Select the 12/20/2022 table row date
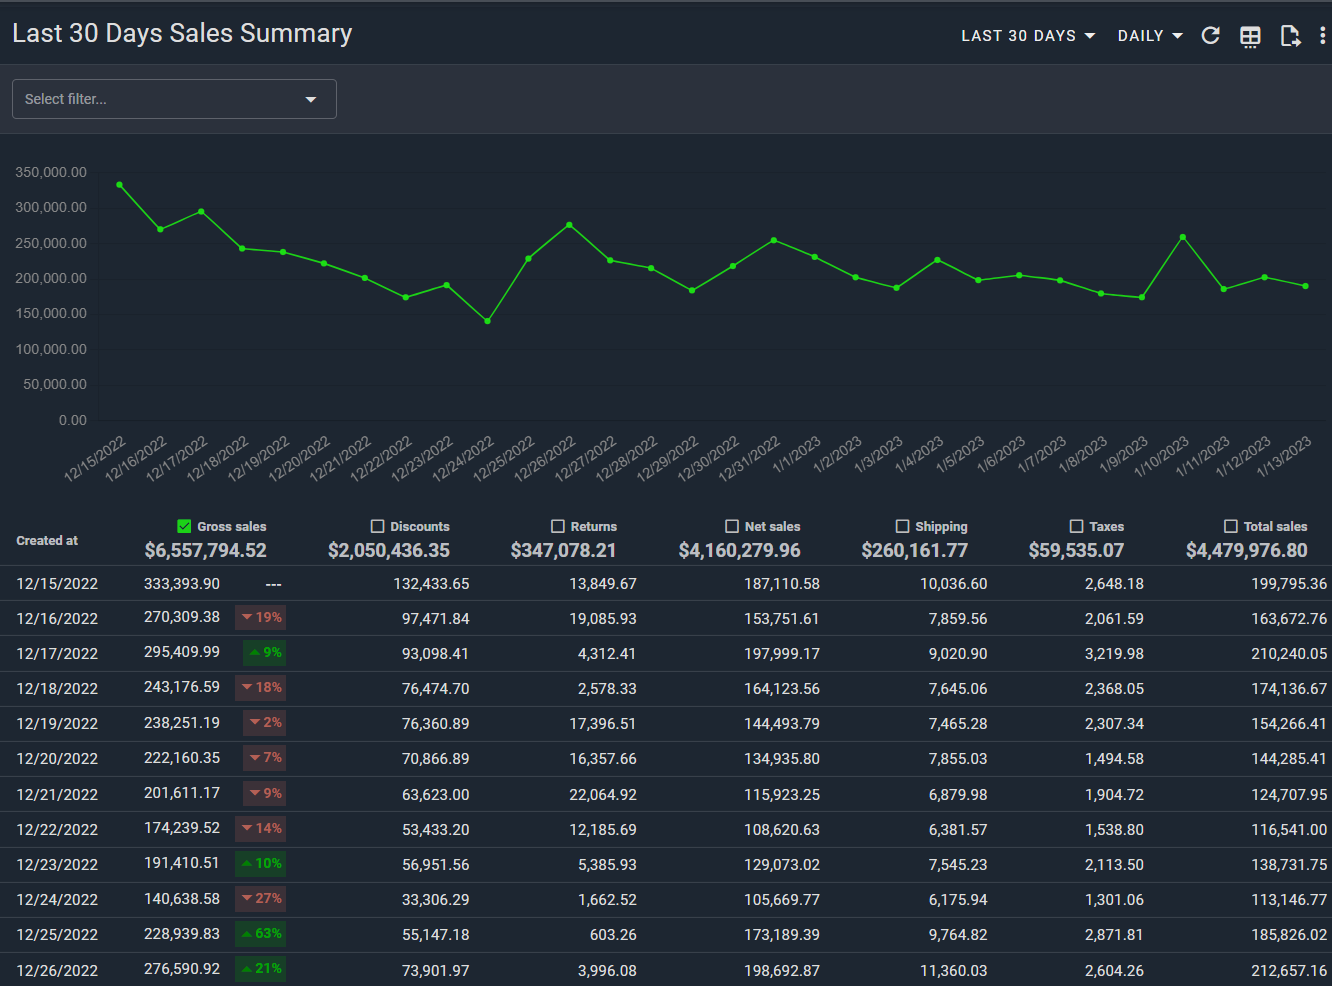This screenshot has height=986, width=1332. pos(57,759)
